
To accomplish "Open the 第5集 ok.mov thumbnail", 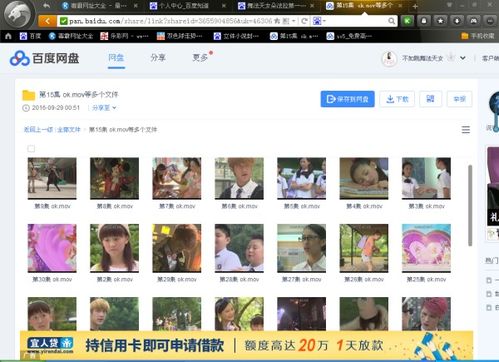I will pos(301,178).
